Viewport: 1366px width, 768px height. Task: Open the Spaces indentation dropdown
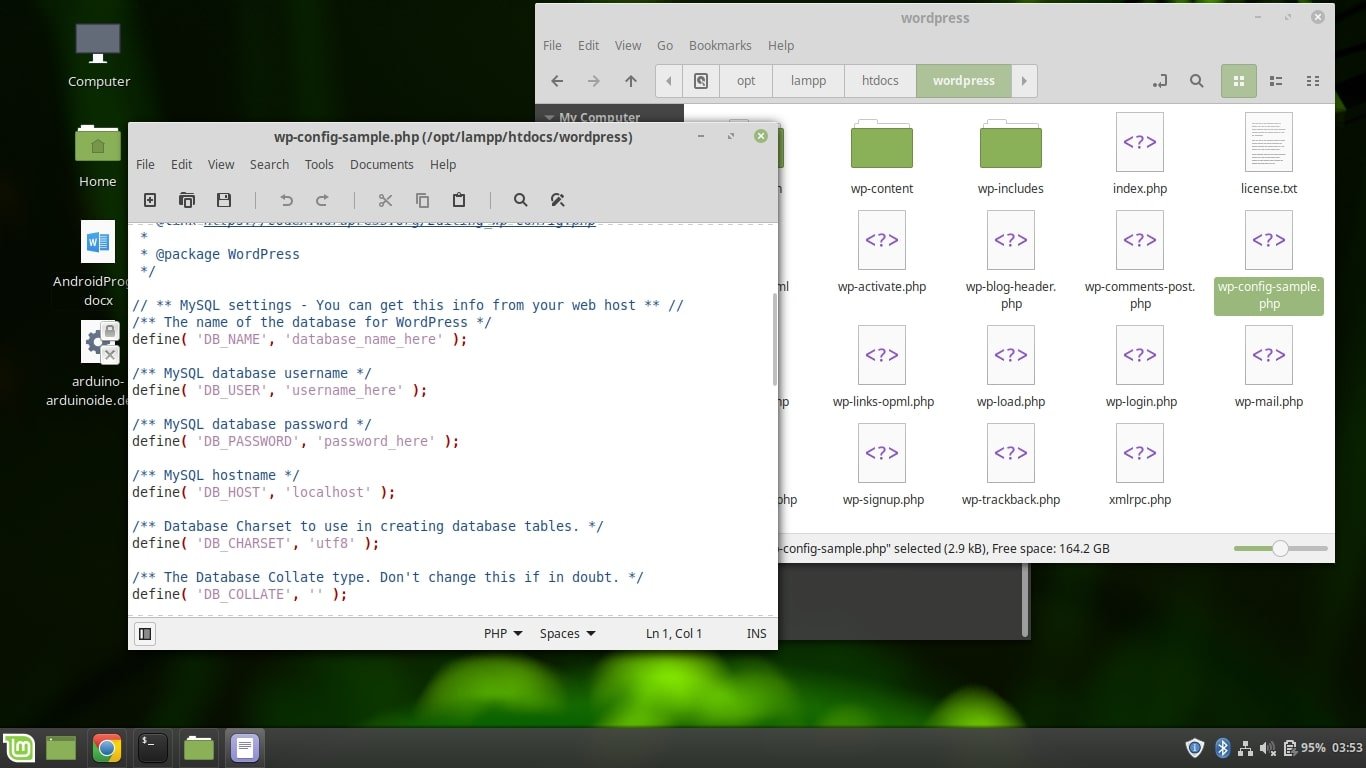pyautogui.click(x=567, y=633)
